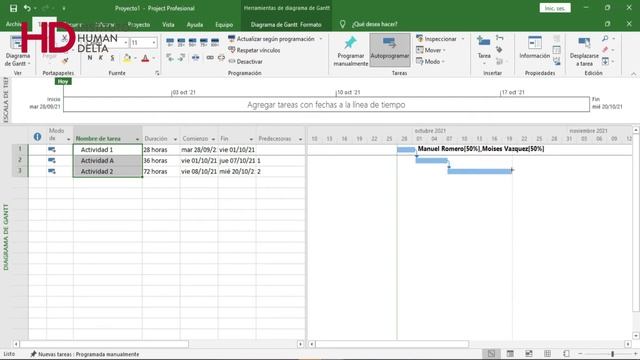Collapse the ribbon with the chevron

pyautogui.click(x=633, y=74)
